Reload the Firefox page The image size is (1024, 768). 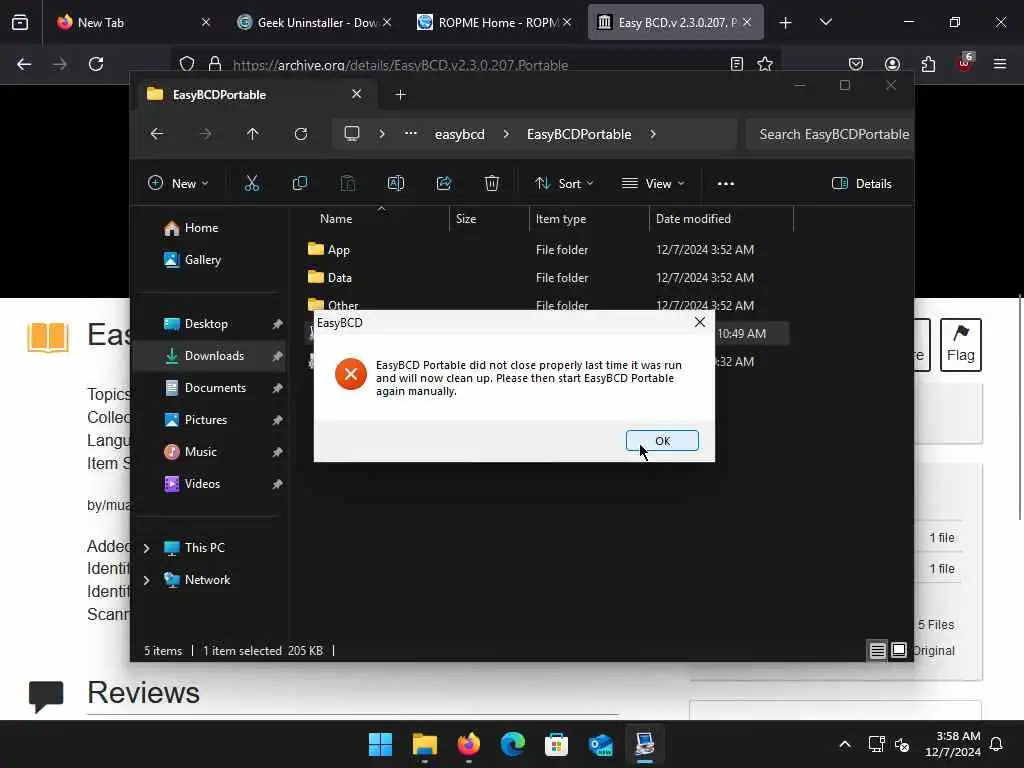[96, 64]
